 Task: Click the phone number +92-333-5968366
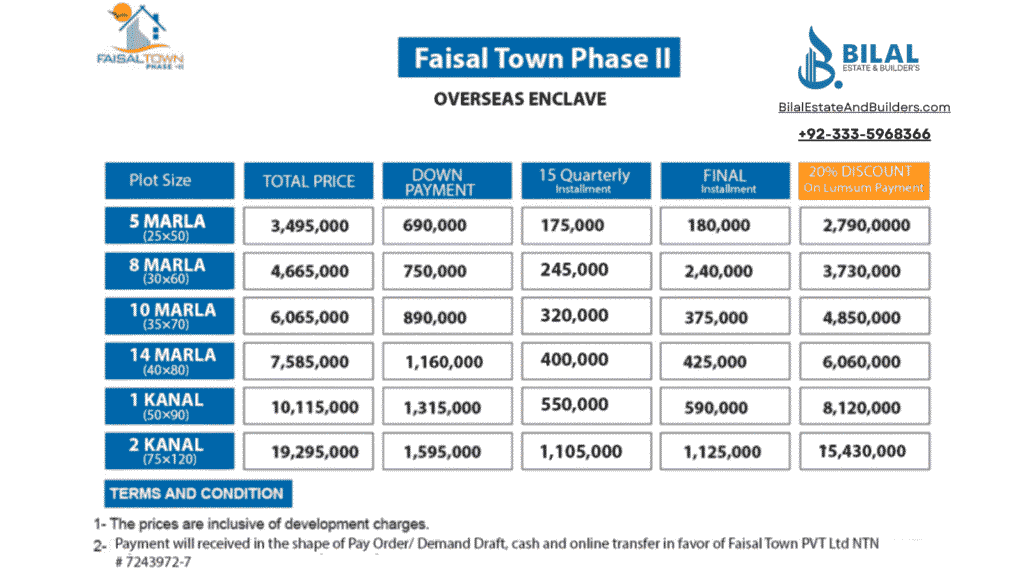pyautogui.click(x=864, y=134)
